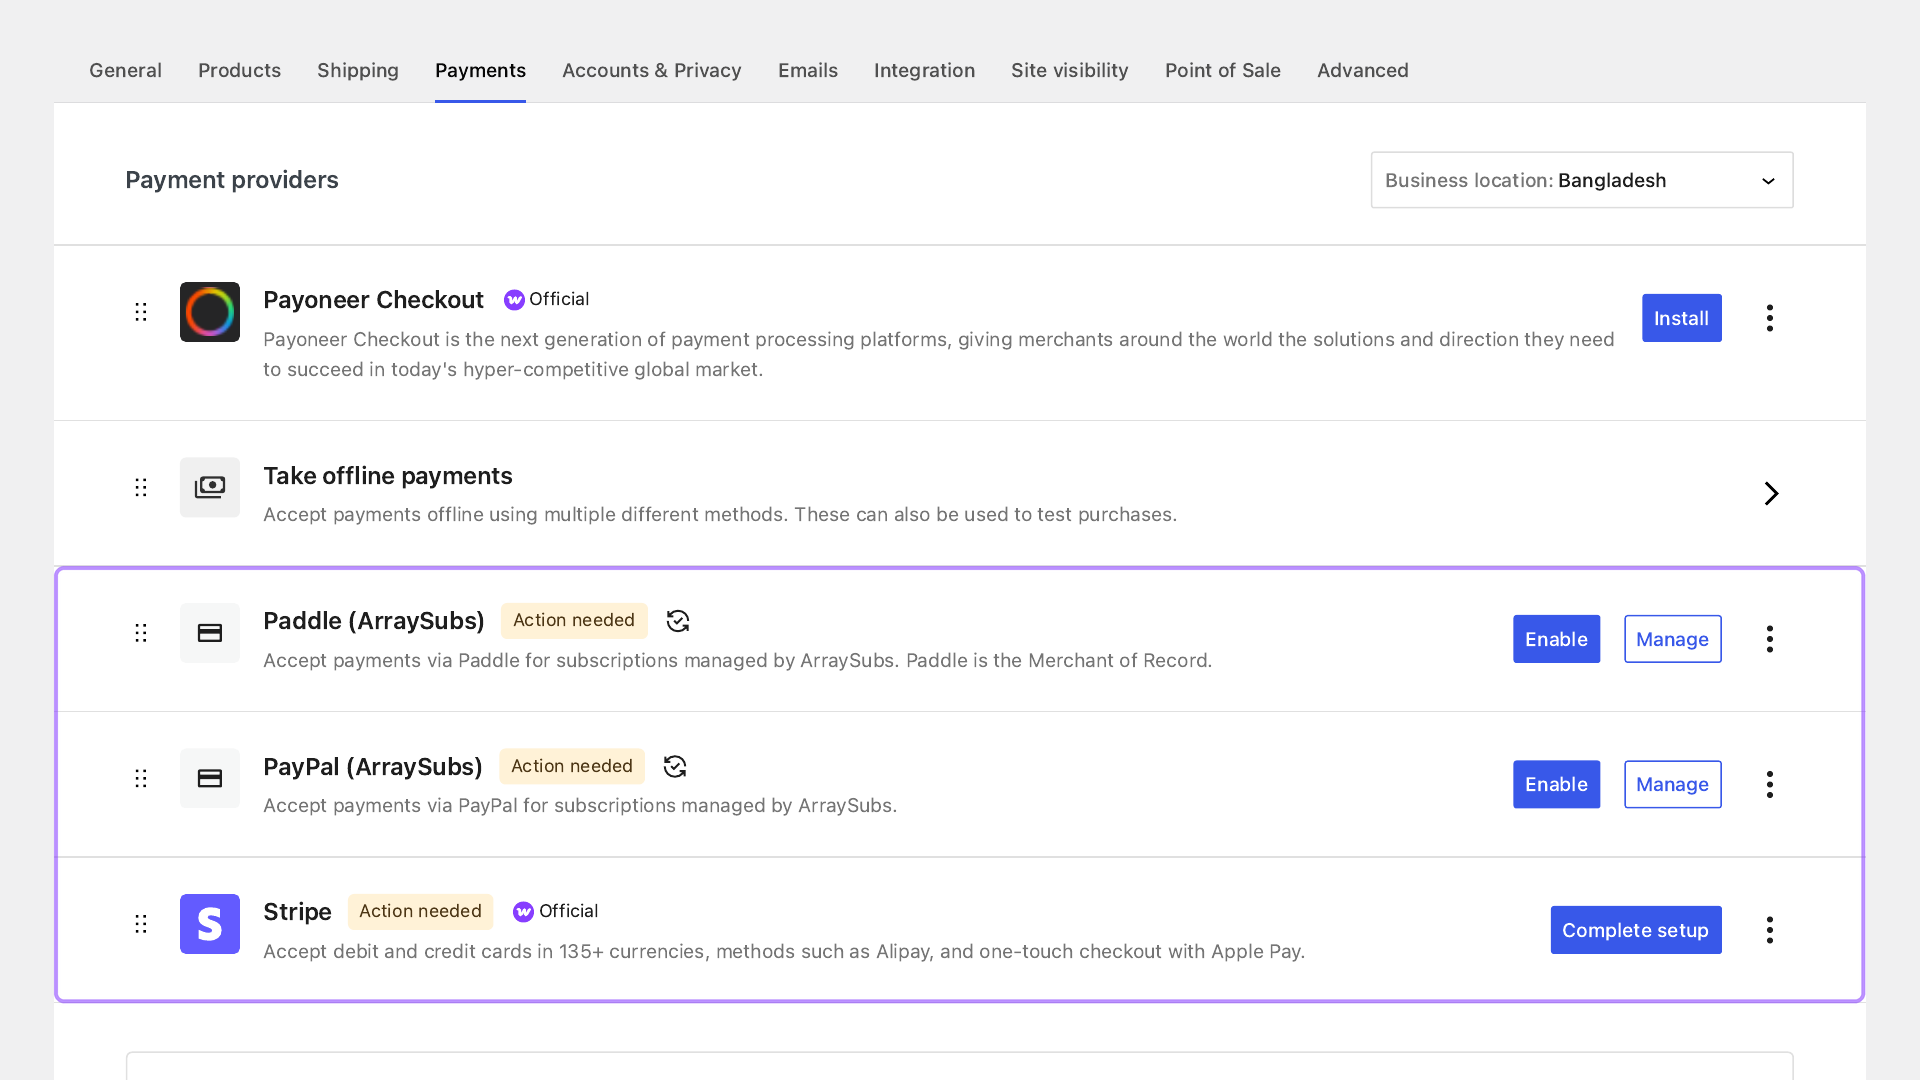
Task: Go to the Advanced tab
Action: coord(1363,70)
